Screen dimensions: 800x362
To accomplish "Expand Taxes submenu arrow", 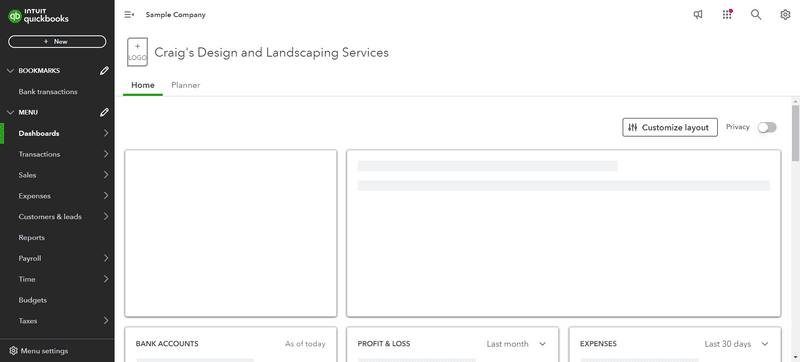I will coord(106,321).
